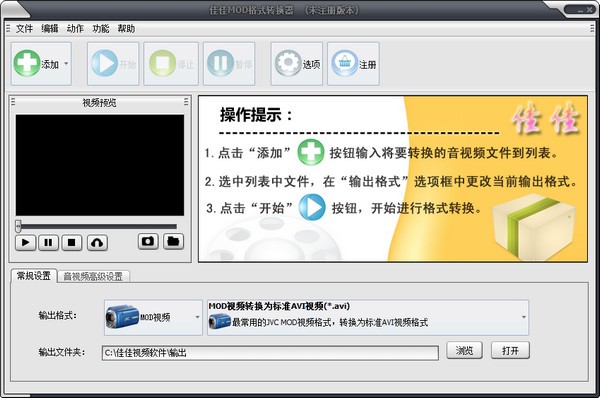Open Options (选项) gear button
600x398 pixels.
297,64
